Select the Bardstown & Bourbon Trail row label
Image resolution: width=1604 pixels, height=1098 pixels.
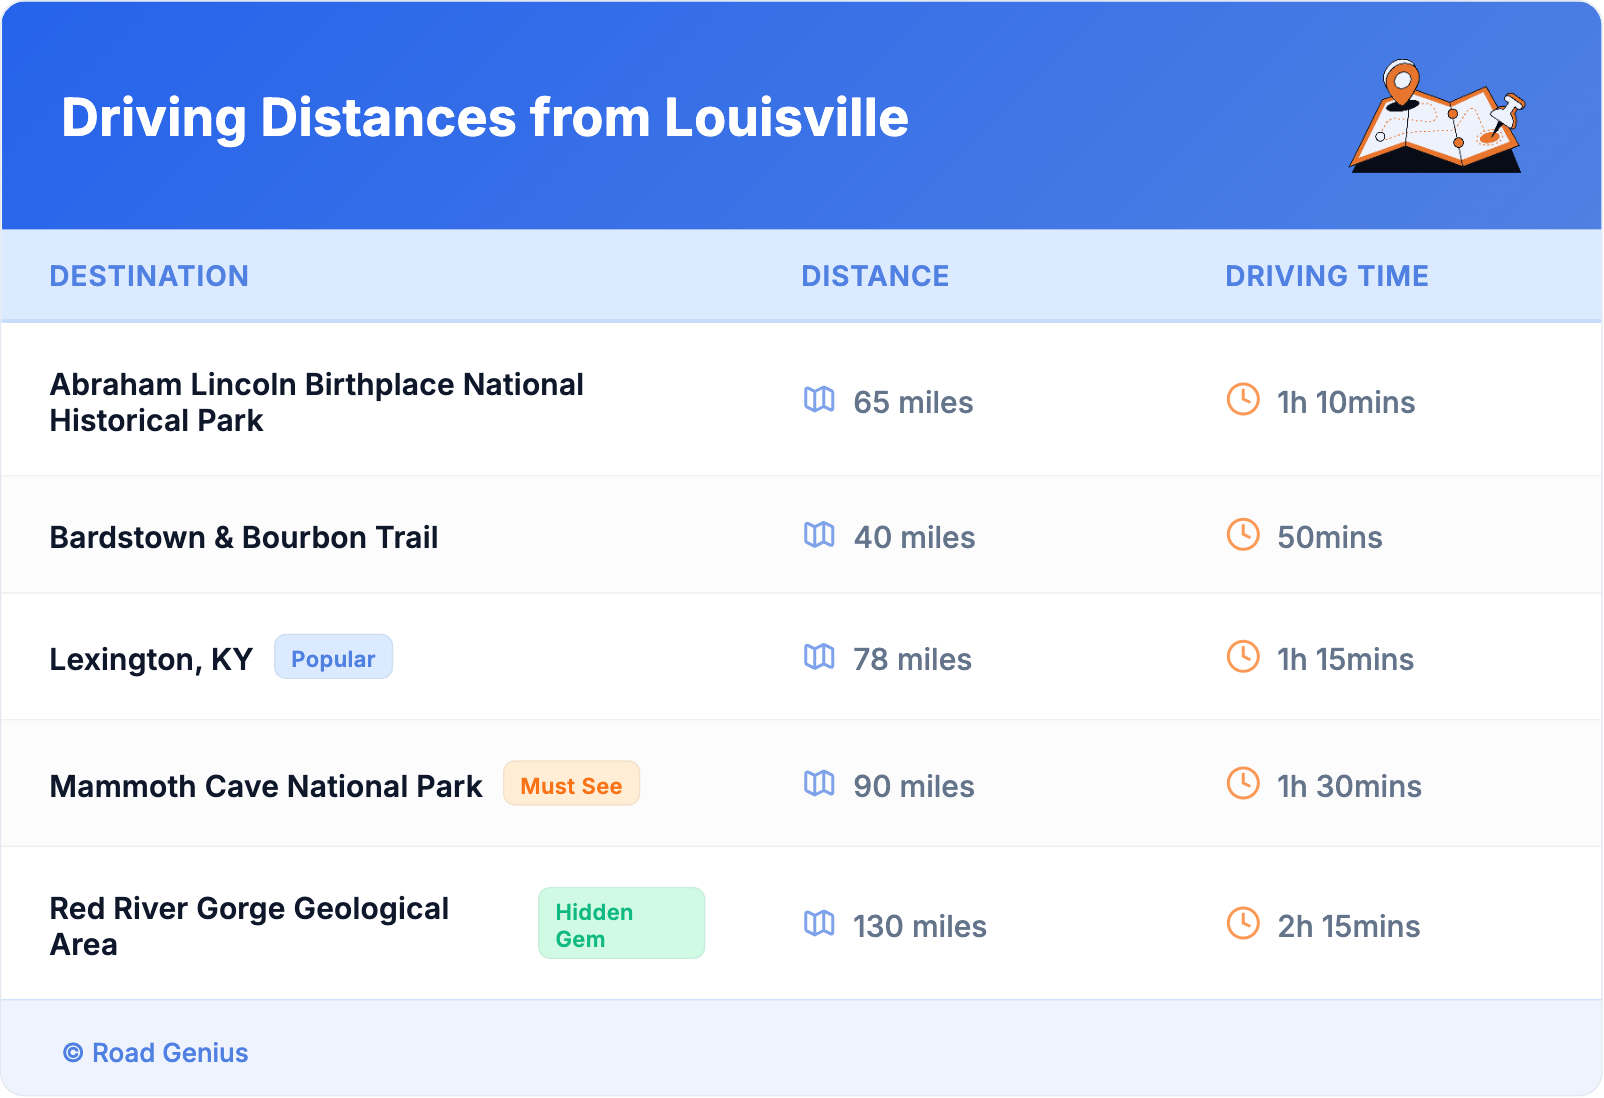tap(244, 537)
